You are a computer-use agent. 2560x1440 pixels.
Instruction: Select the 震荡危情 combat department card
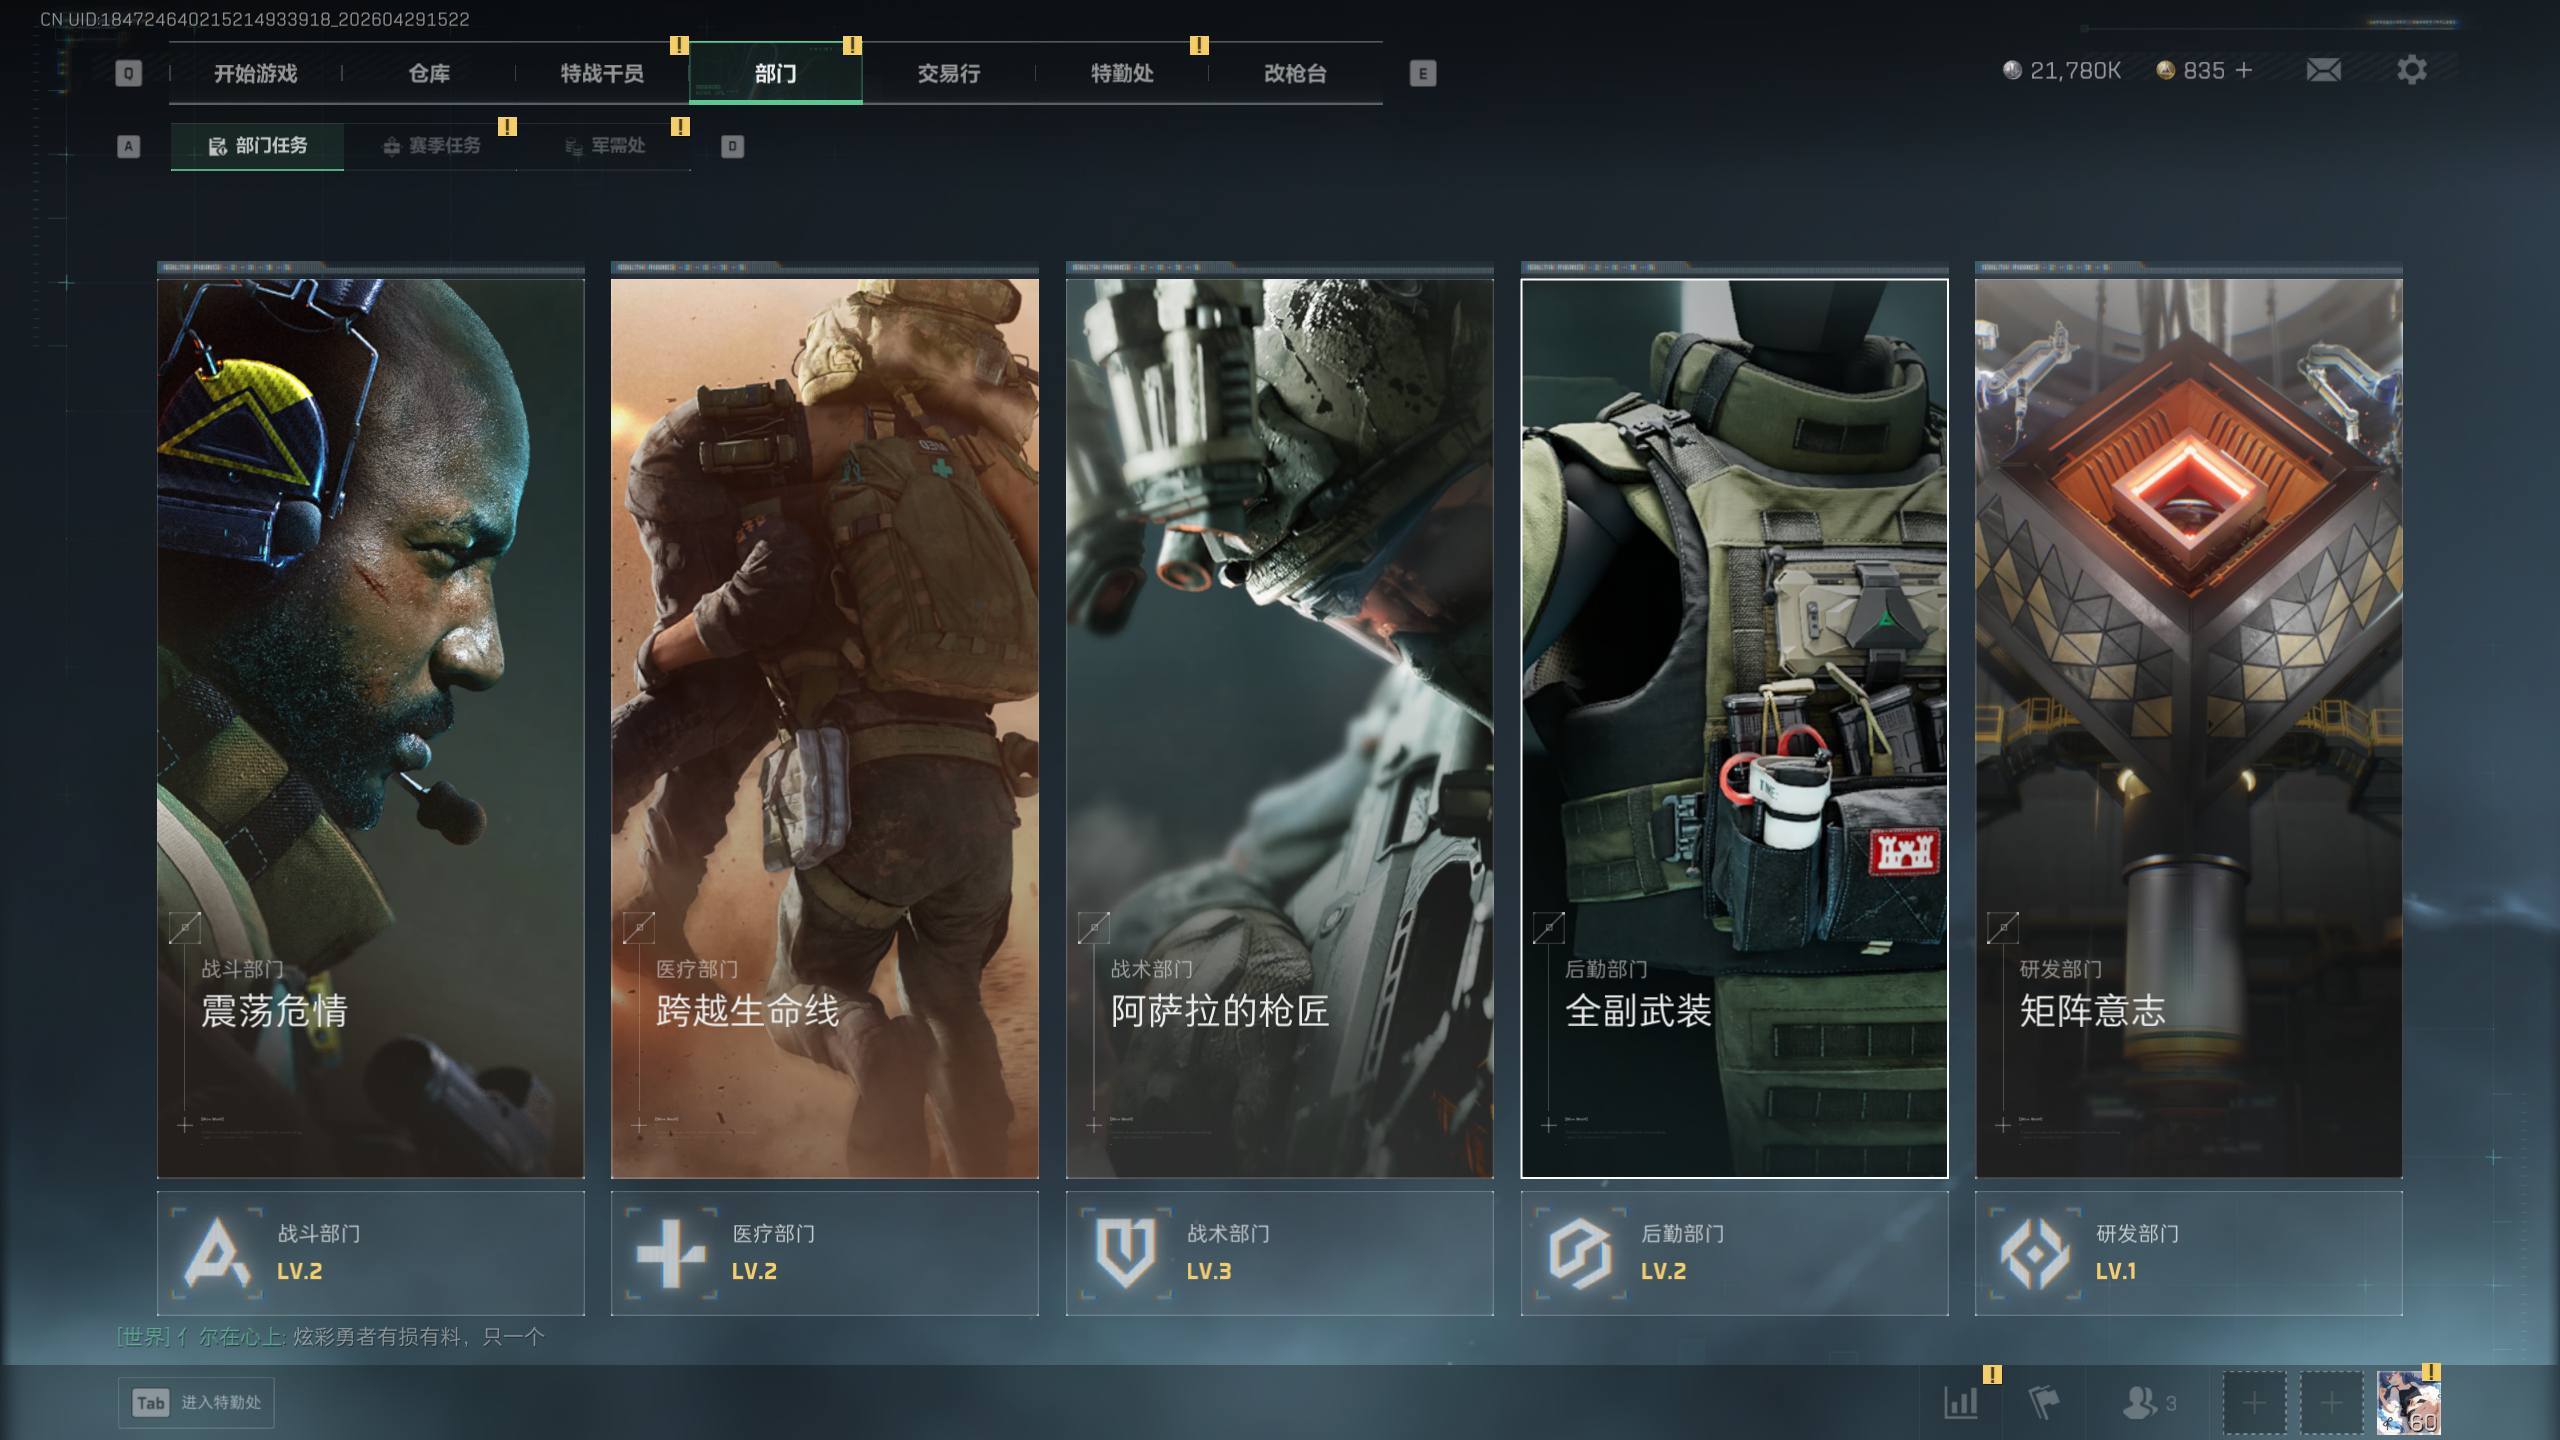pyautogui.click(x=370, y=728)
